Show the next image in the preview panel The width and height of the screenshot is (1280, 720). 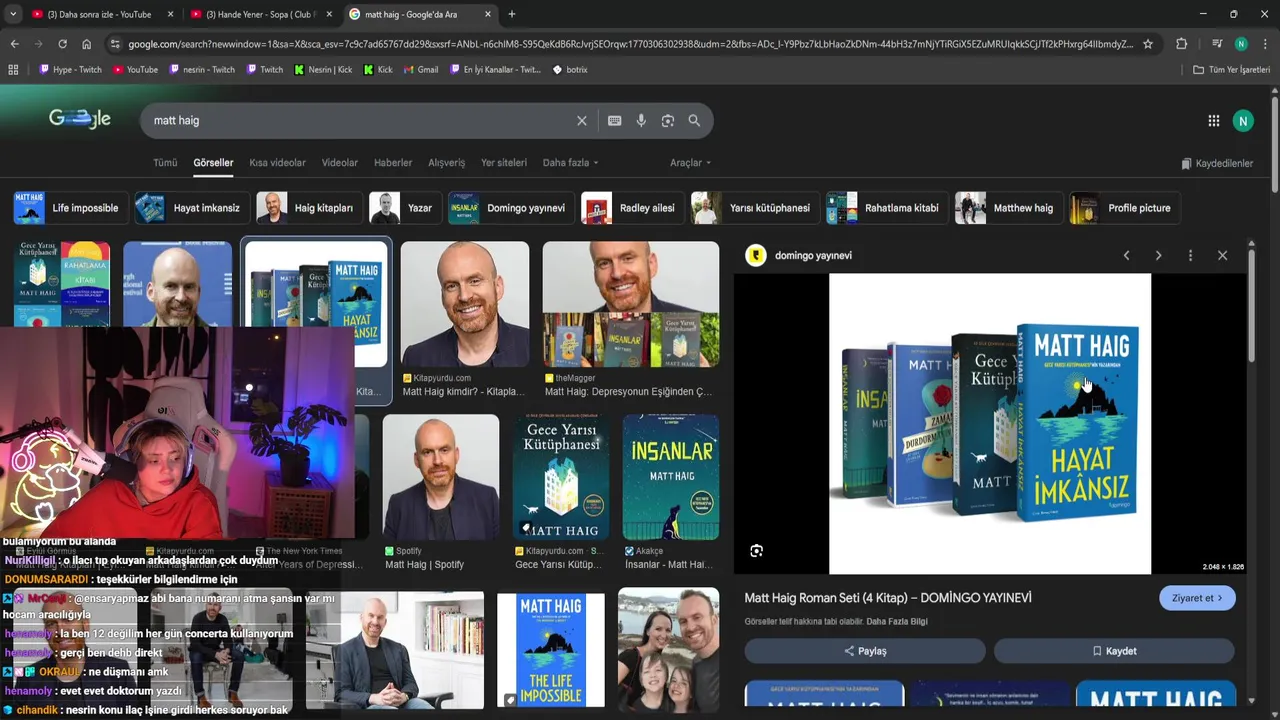[1158, 256]
